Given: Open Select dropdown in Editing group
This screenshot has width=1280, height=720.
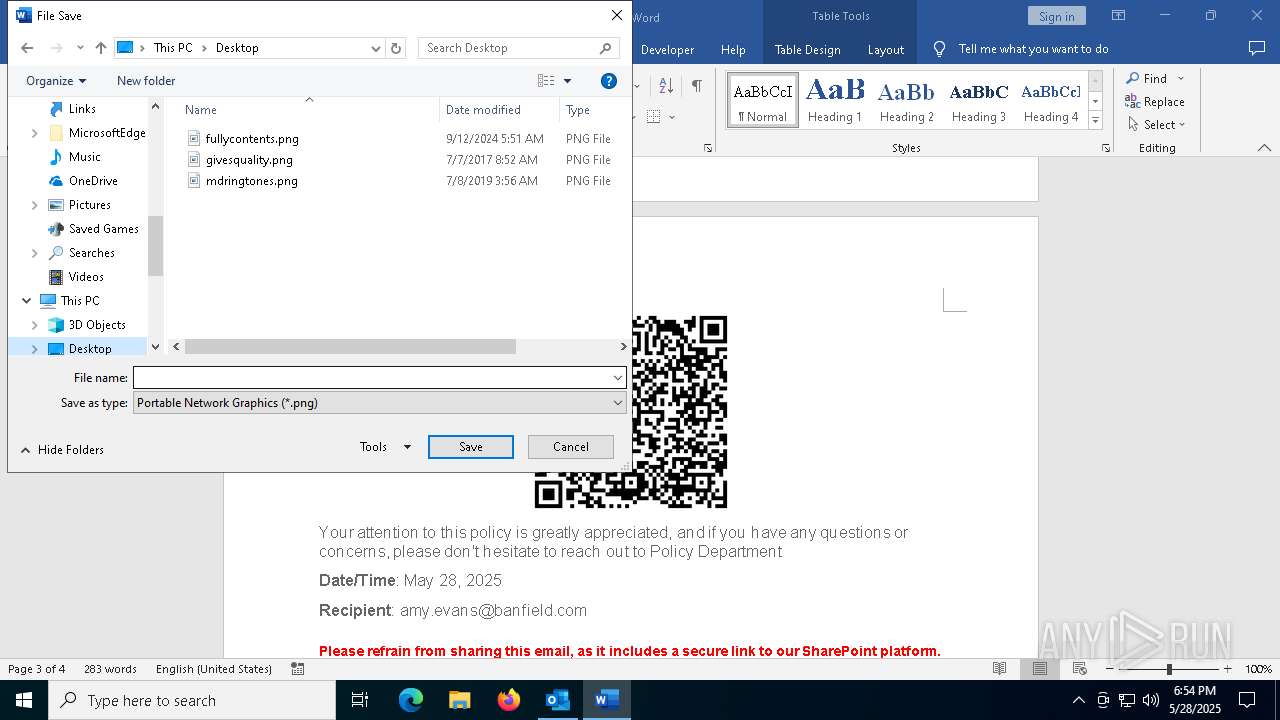Looking at the screenshot, I should pos(1156,125).
